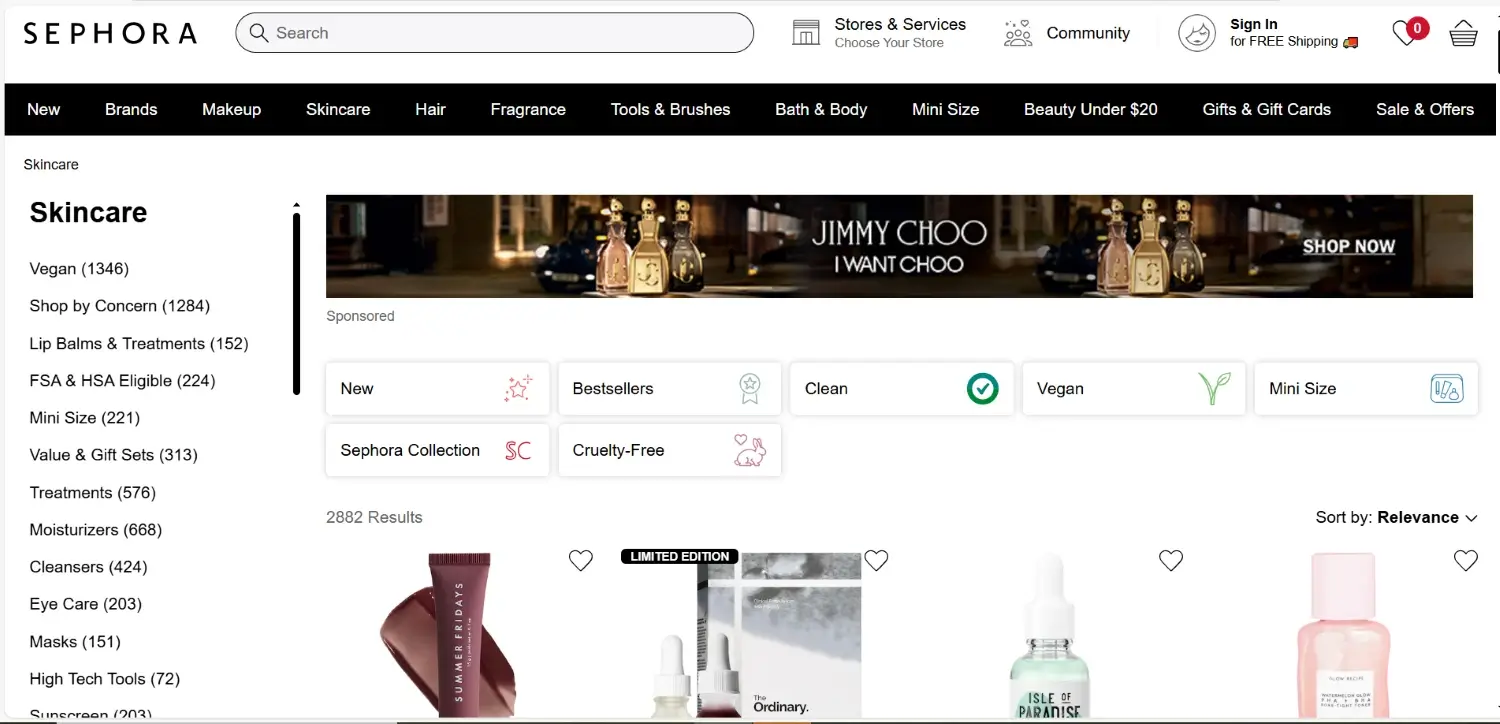
Task: Love the pink Glow Recipe toner heart
Action: tap(1466, 561)
